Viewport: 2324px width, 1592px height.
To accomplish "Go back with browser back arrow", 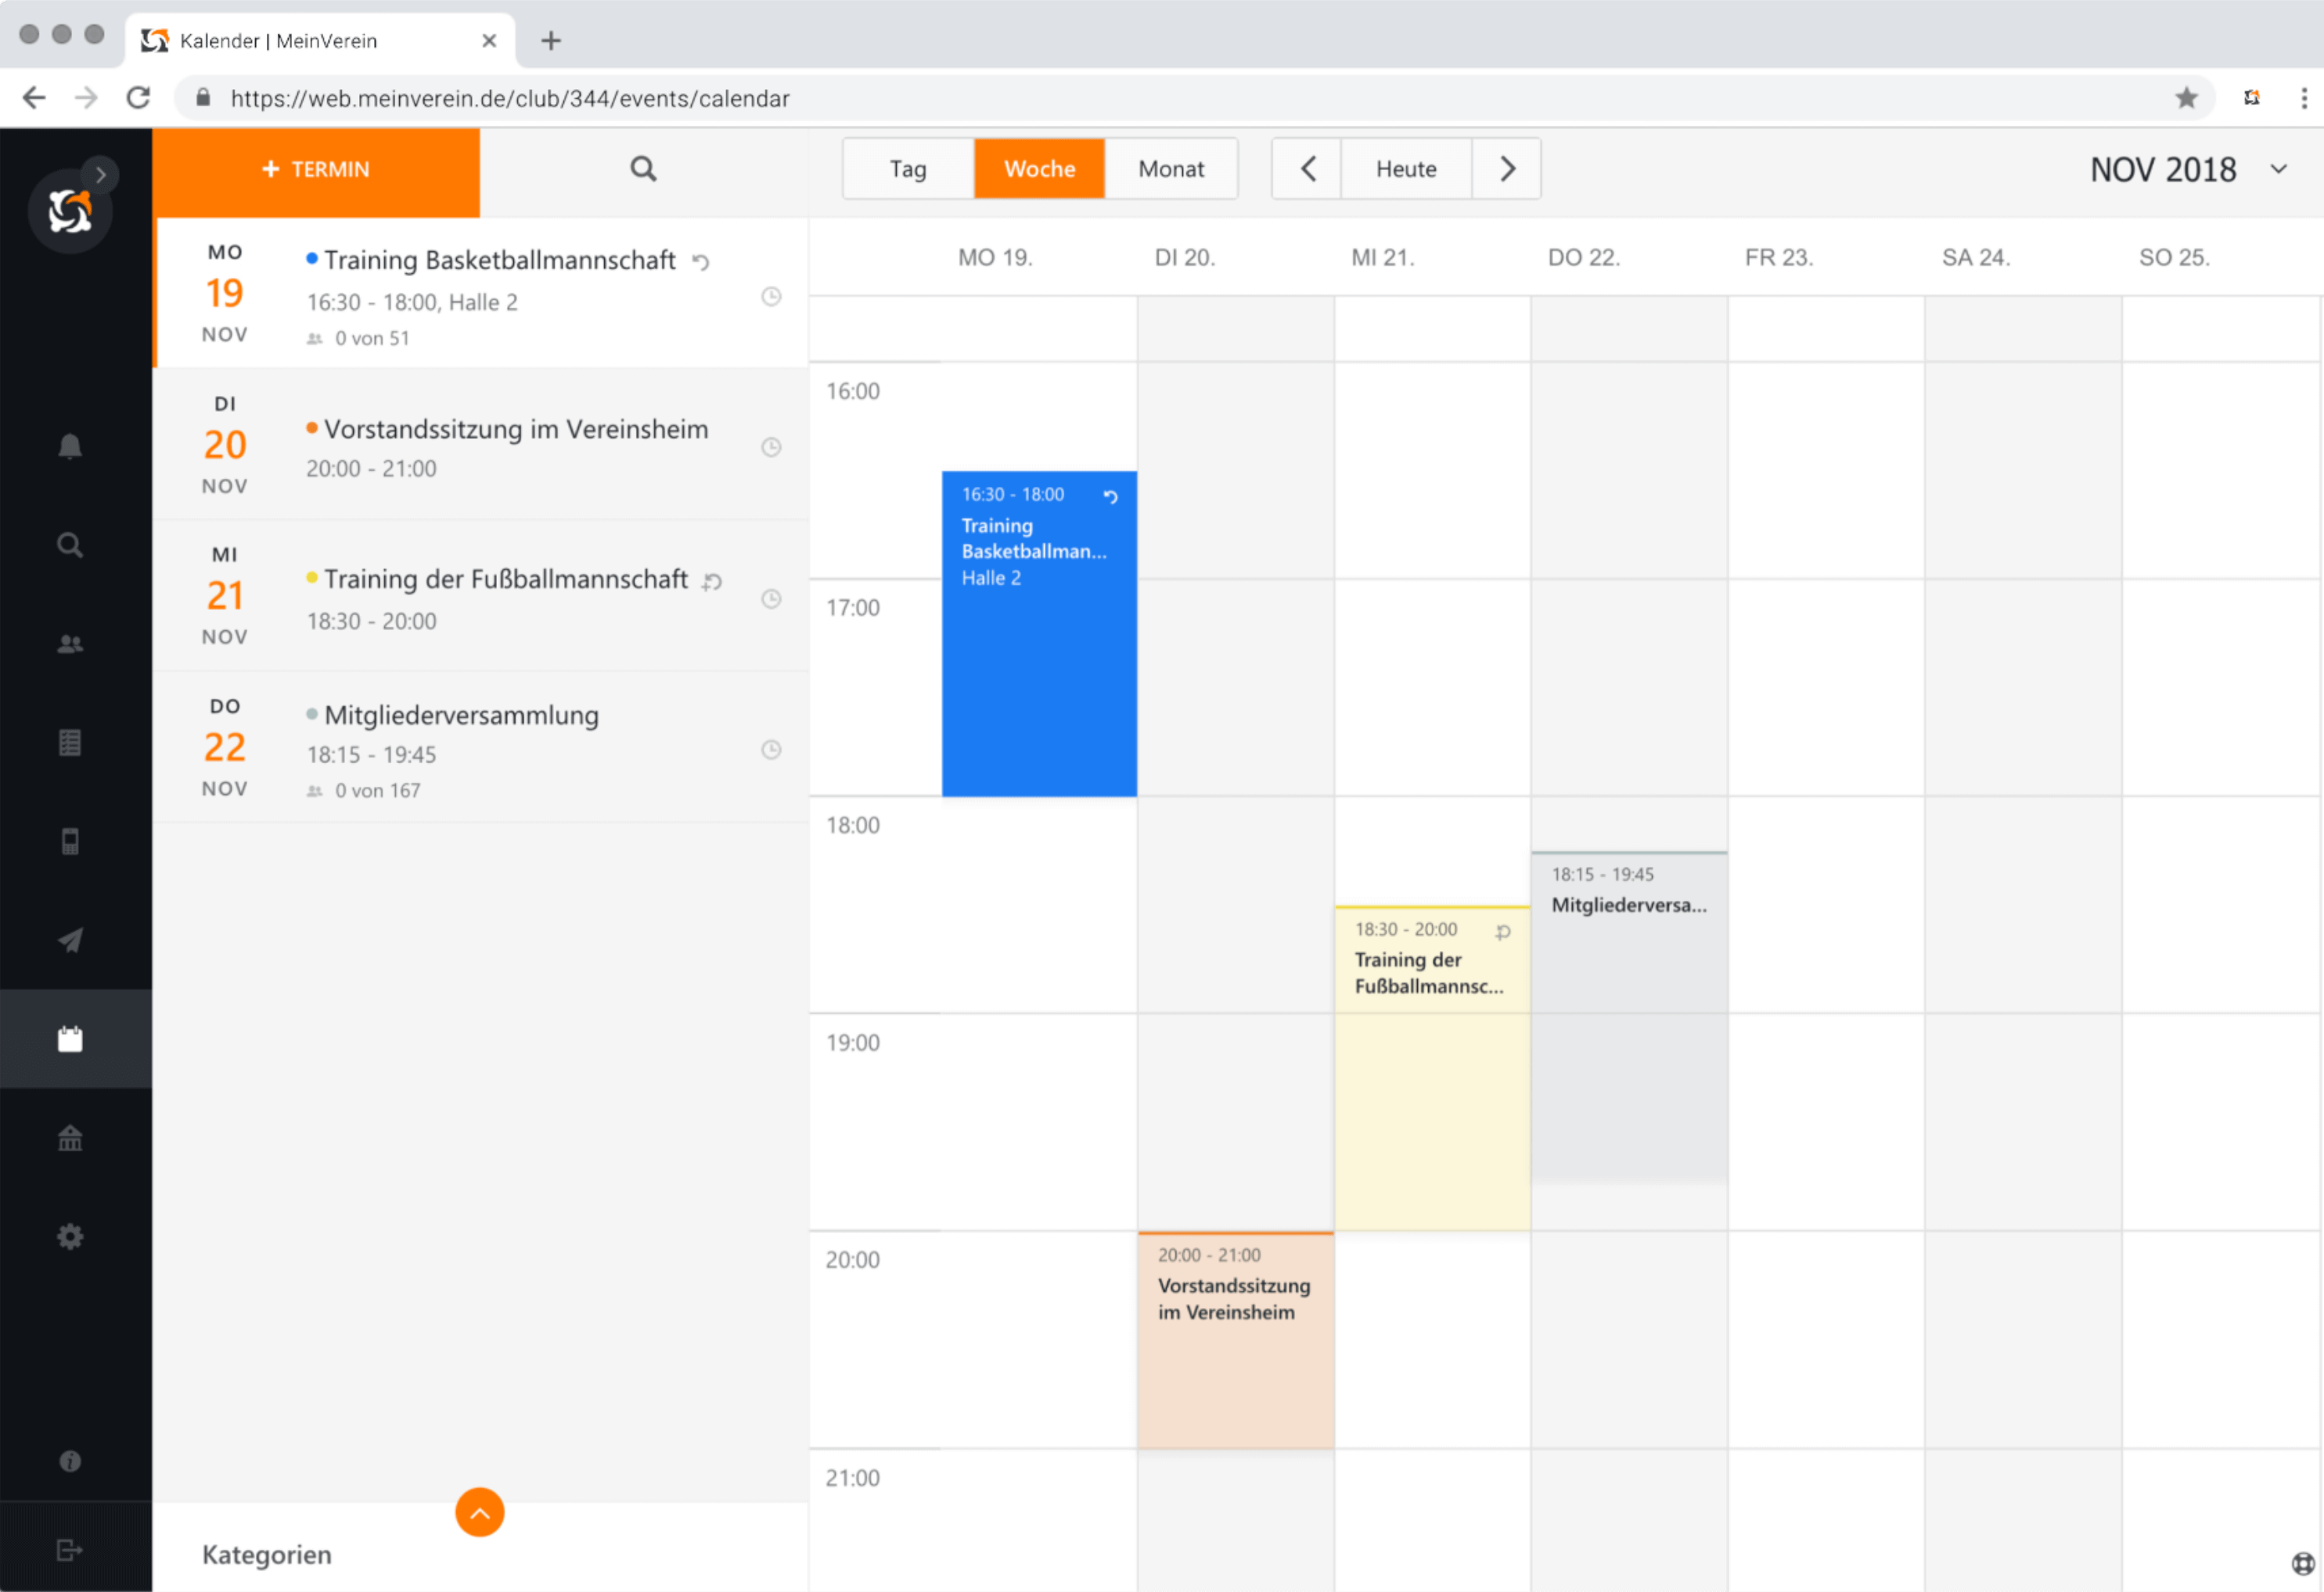I will click(x=34, y=98).
